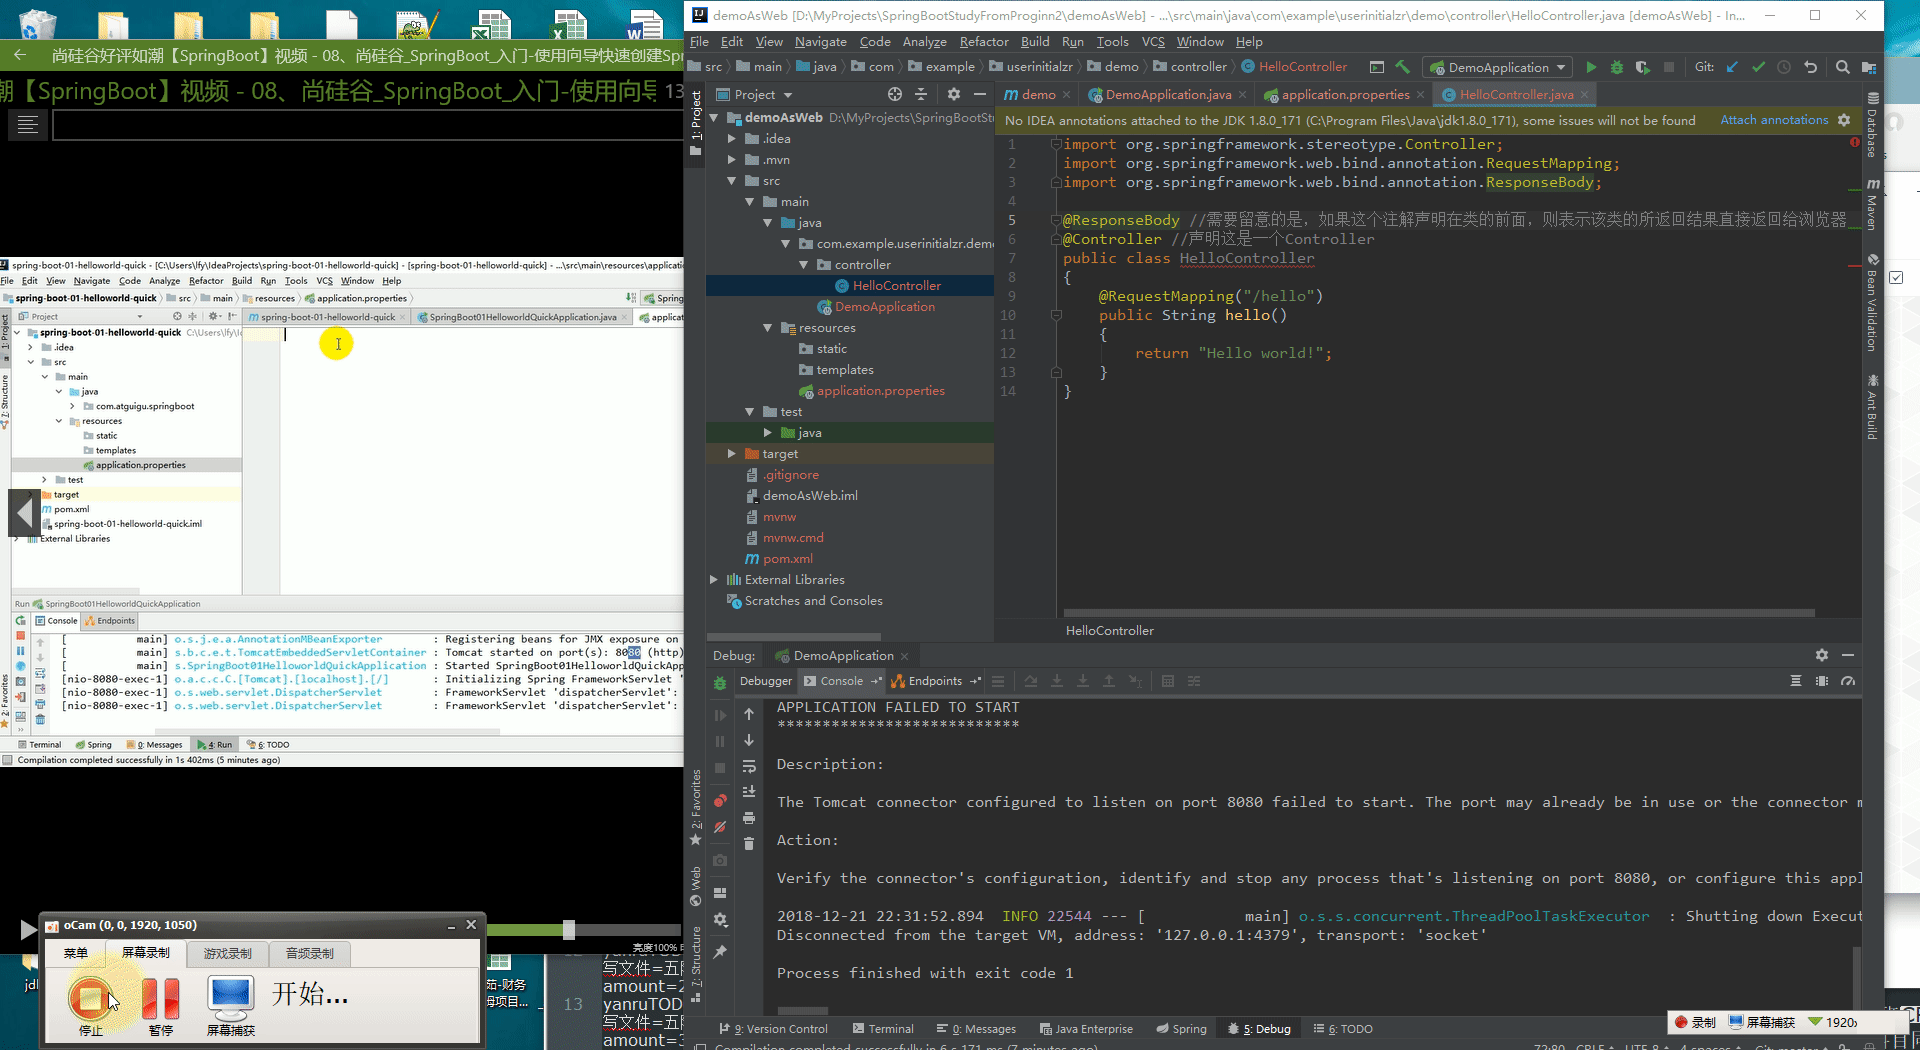
Task: Open DemoApplication run configuration dropdown
Action: (1497, 67)
